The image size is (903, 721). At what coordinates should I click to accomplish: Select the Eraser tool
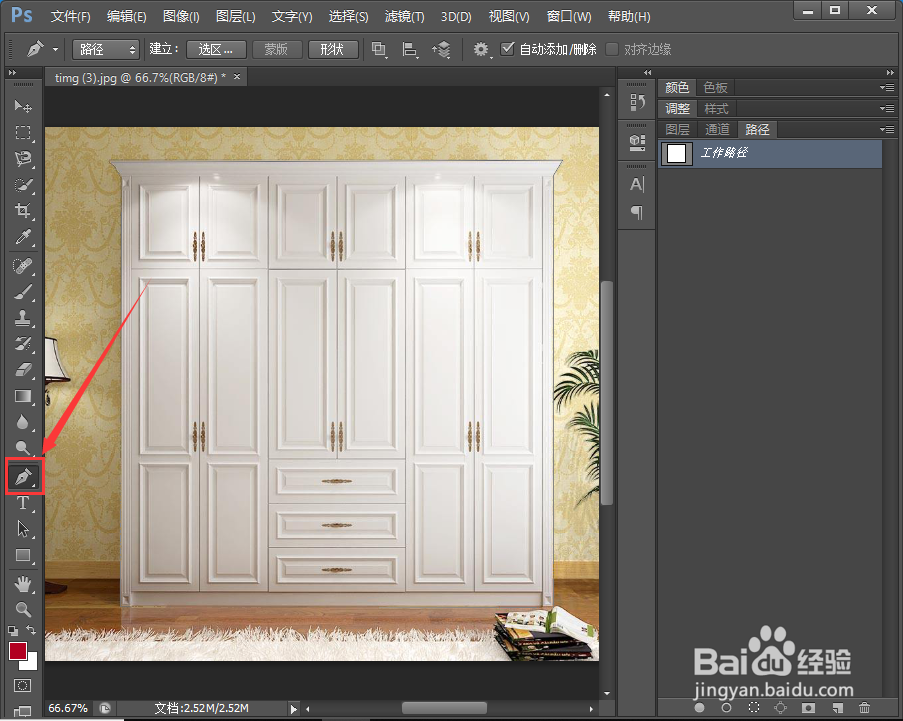tap(23, 370)
